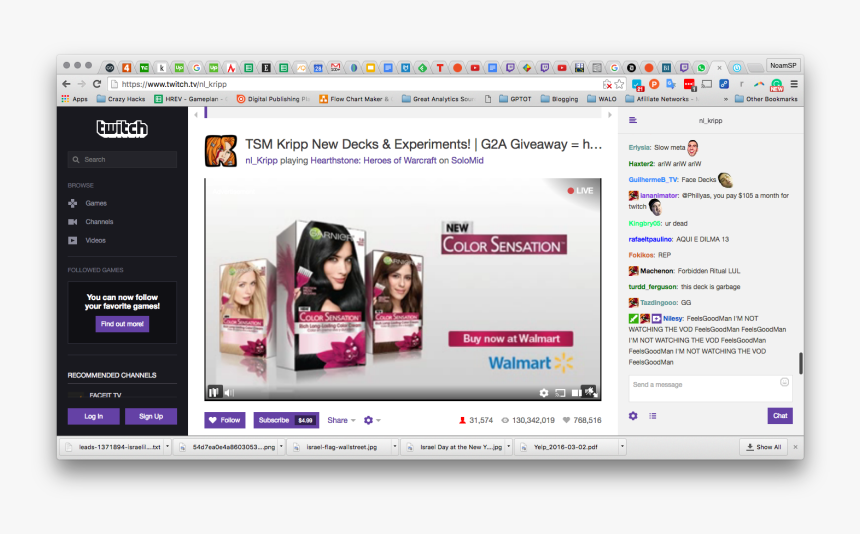860x534 pixels.
Task: Open the blue checkmark extension with badge 21
Action: [637, 84]
